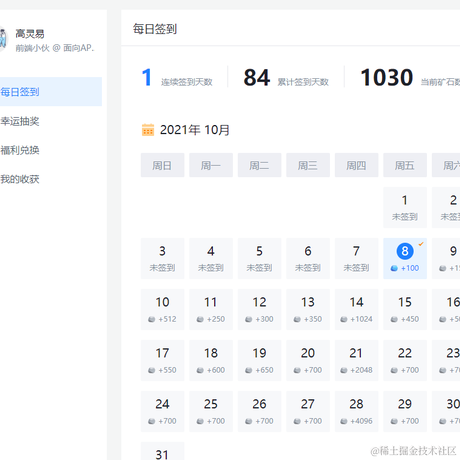Select day 19 with +650 reward
The height and width of the screenshot is (460, 460).
pos(259,360)
